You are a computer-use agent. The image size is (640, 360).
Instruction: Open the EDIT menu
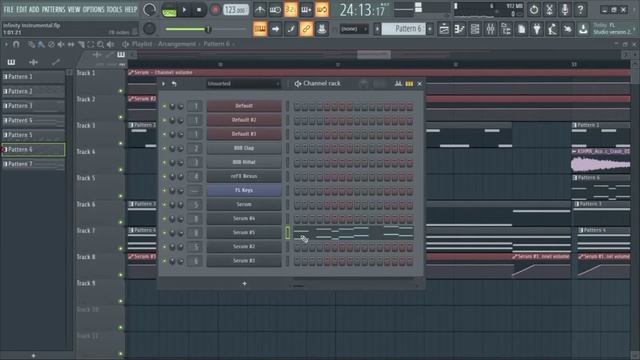[21, 9]
